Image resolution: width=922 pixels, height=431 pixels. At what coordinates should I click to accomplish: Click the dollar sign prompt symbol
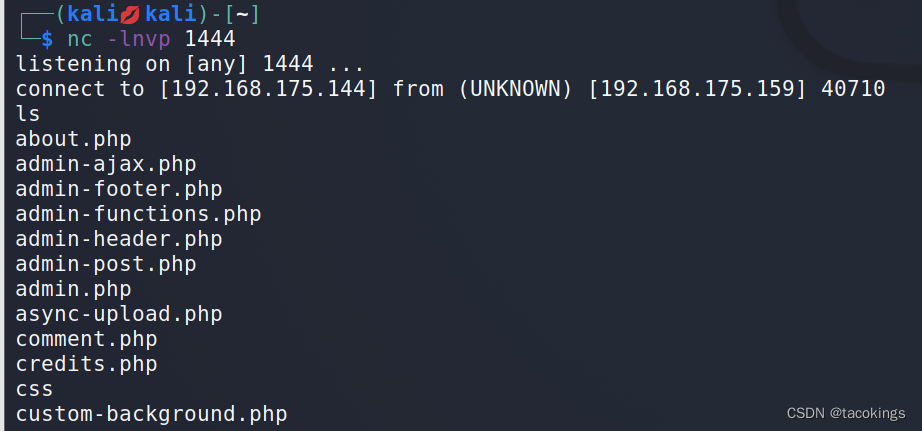pyautogui.click(x=48, y=39)
